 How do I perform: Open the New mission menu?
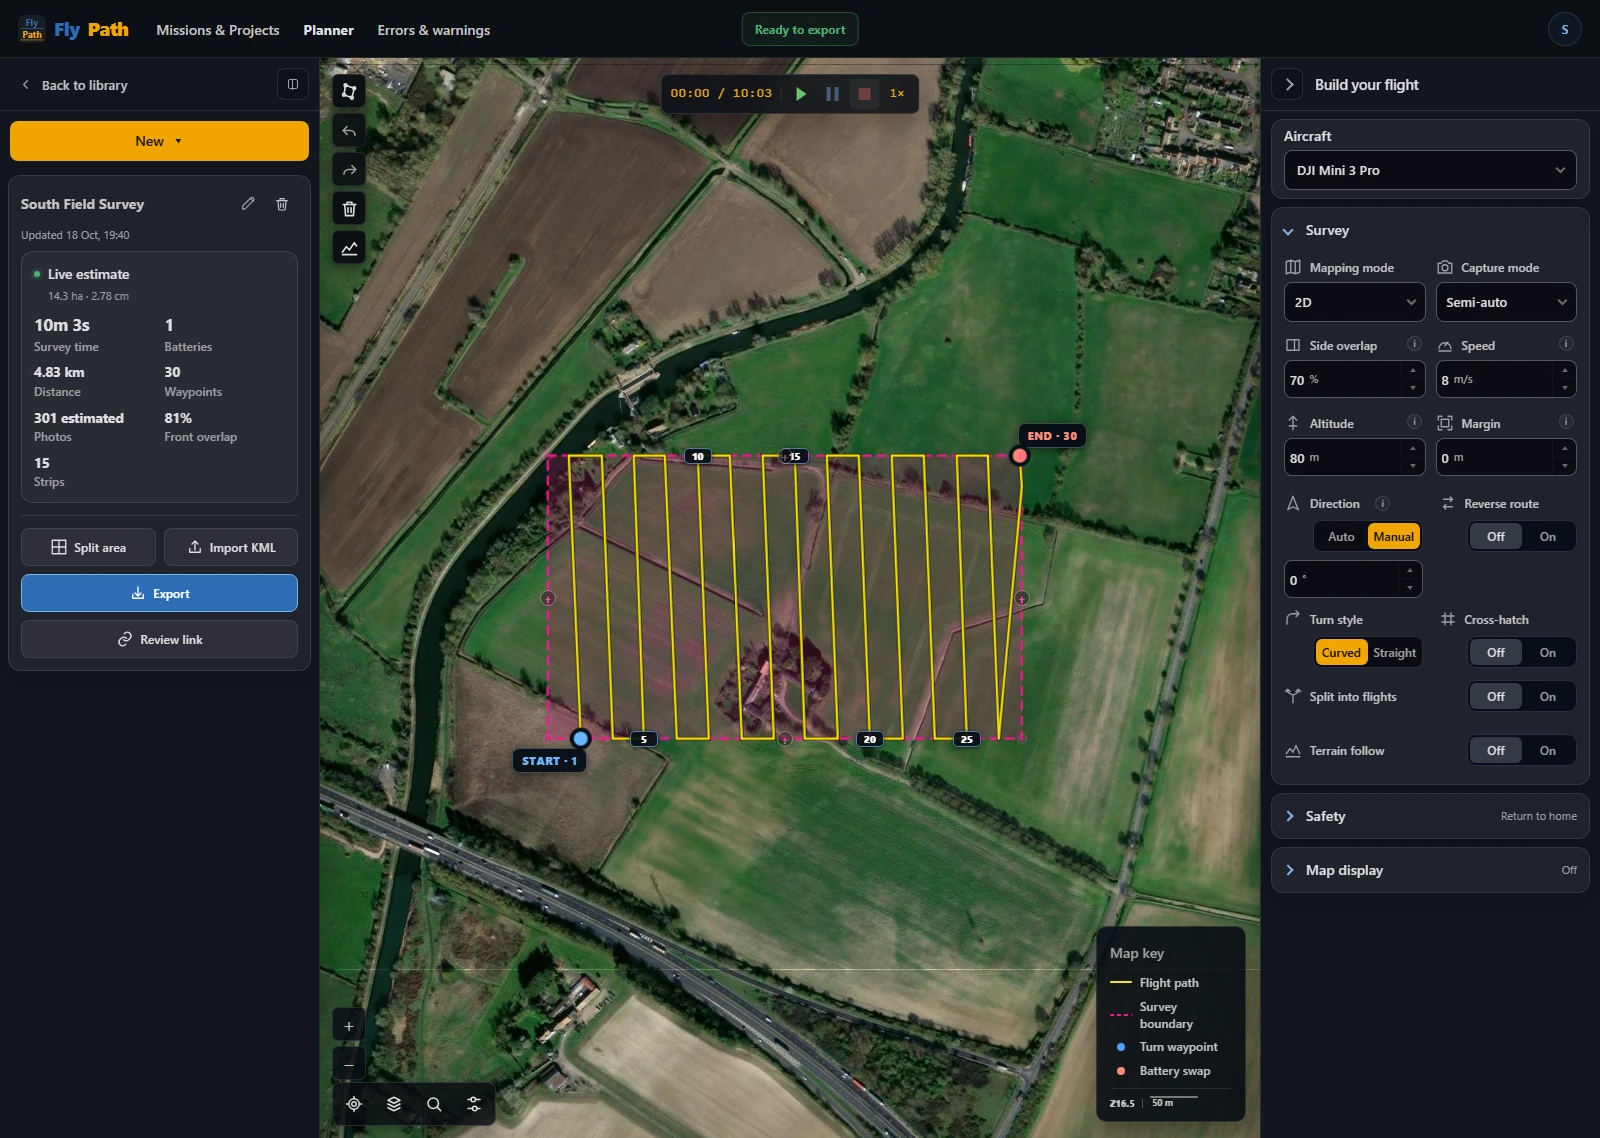159,141
